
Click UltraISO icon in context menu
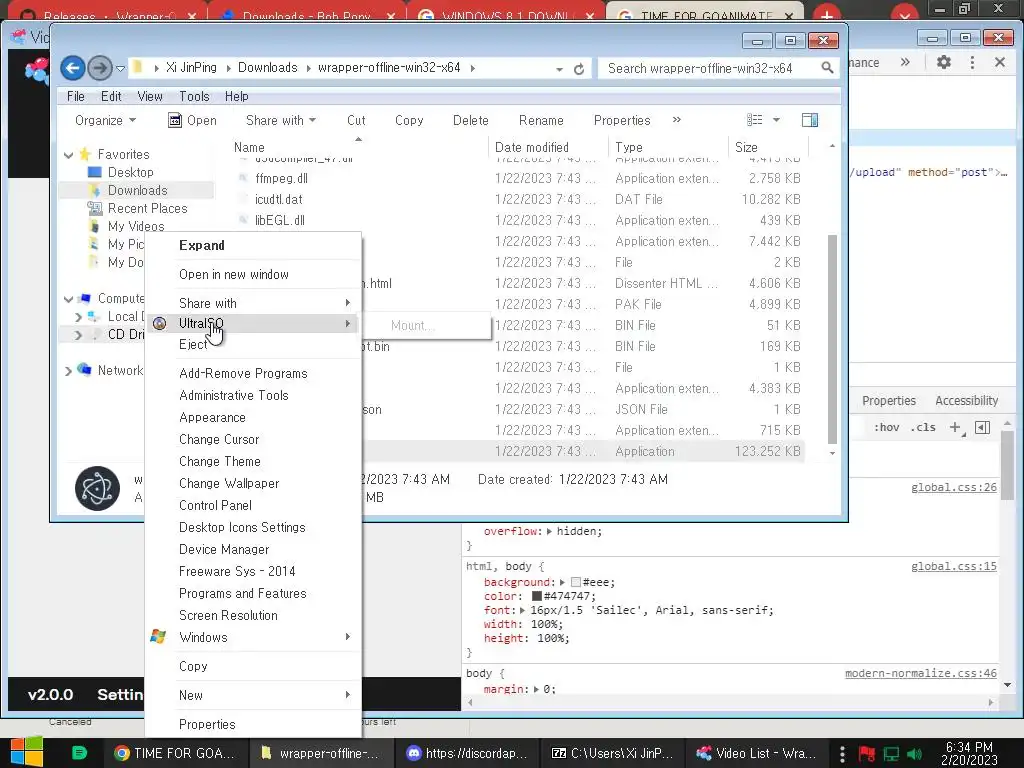coord(159,323)
